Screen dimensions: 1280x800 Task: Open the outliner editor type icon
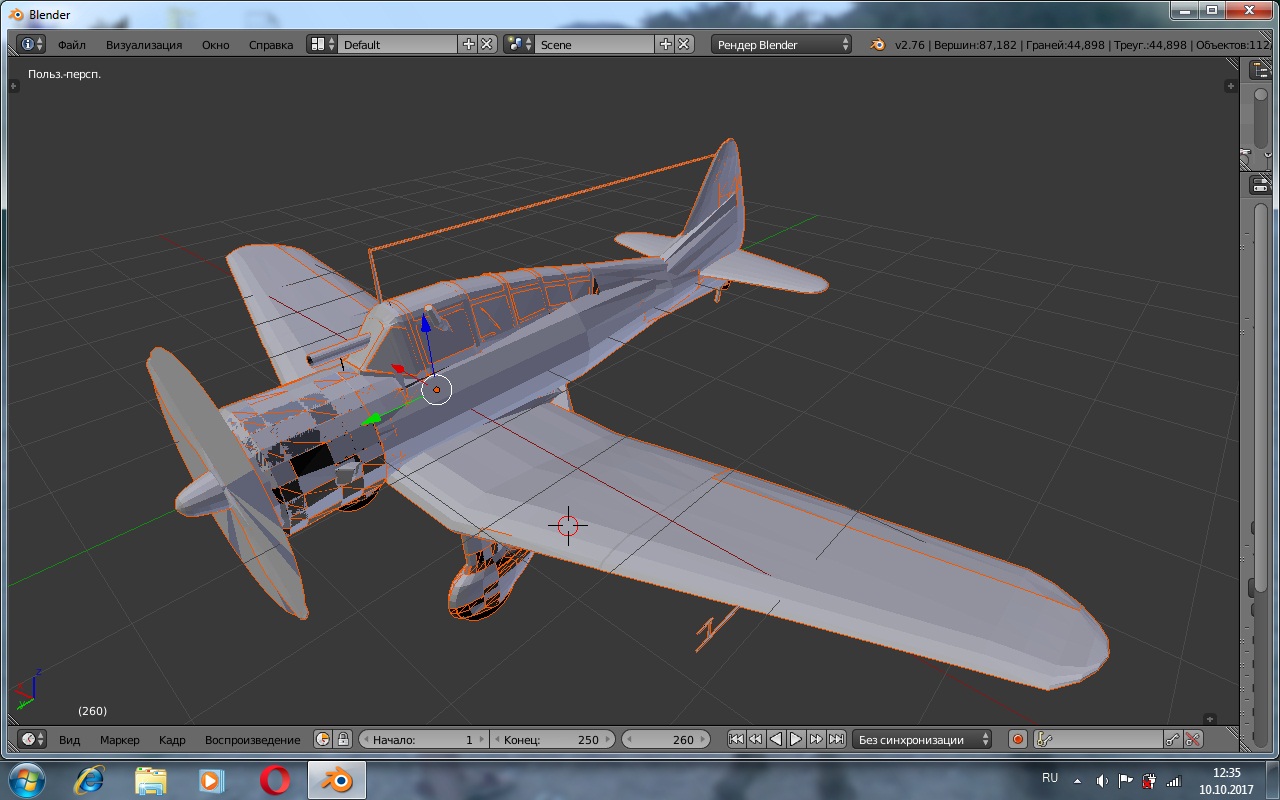[x=1260, y=69]
